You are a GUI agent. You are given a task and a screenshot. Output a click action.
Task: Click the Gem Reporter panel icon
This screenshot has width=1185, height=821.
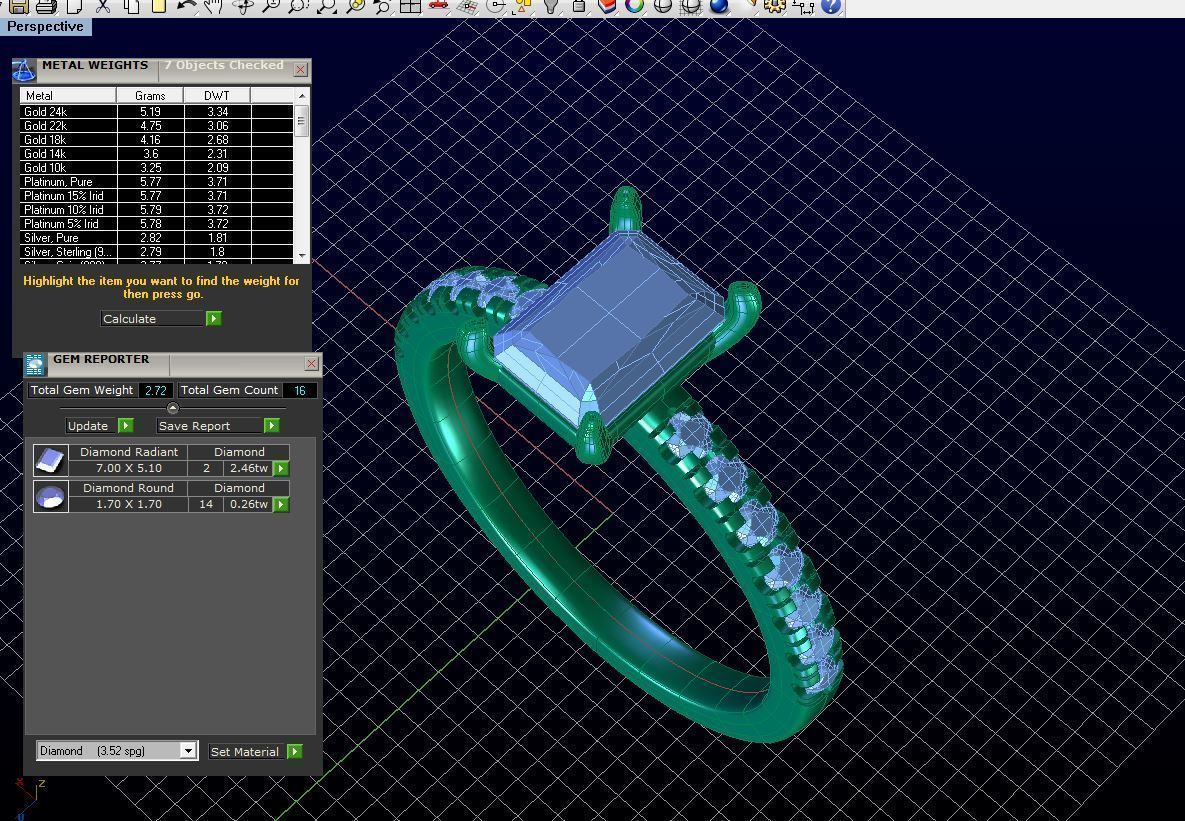(35, 364)
